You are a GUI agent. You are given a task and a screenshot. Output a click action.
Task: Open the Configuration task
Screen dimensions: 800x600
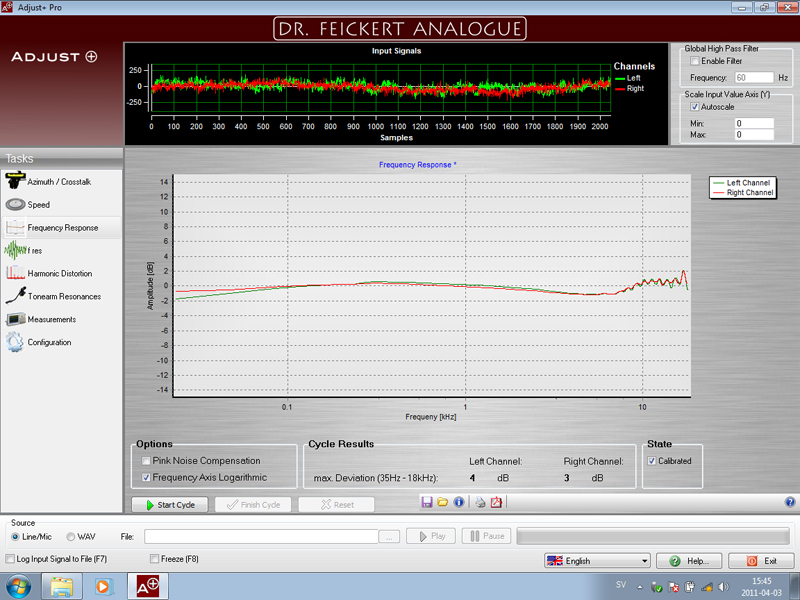(49, 342)
